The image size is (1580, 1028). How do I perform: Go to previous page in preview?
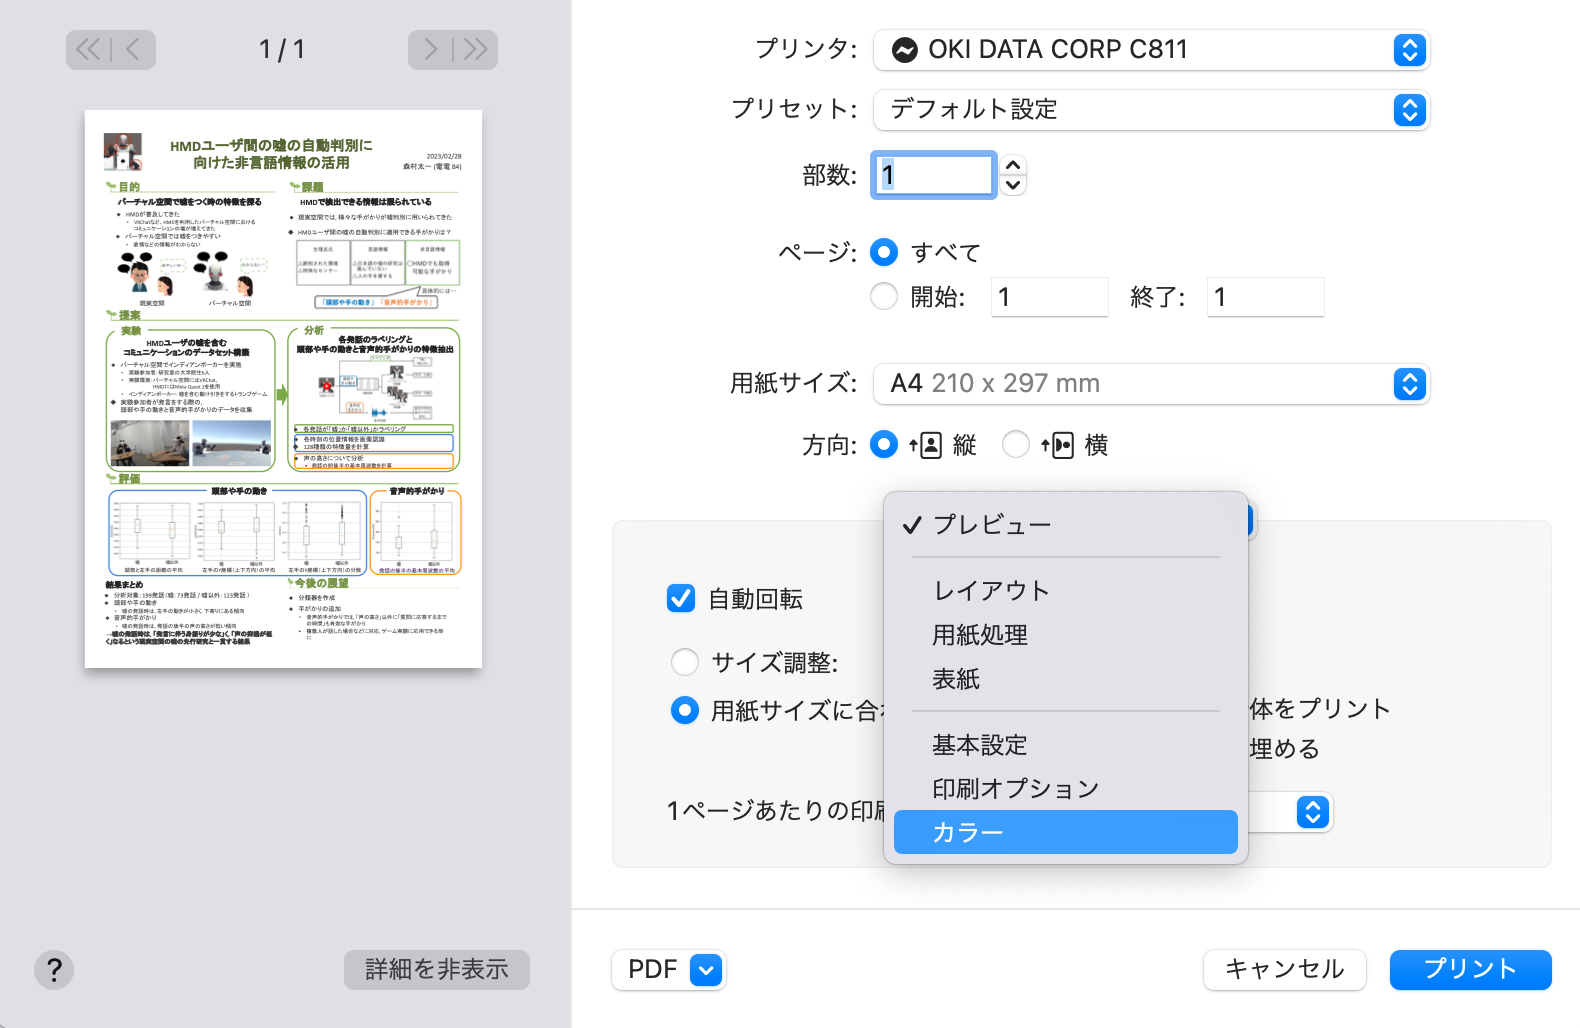tap(133, 50)
